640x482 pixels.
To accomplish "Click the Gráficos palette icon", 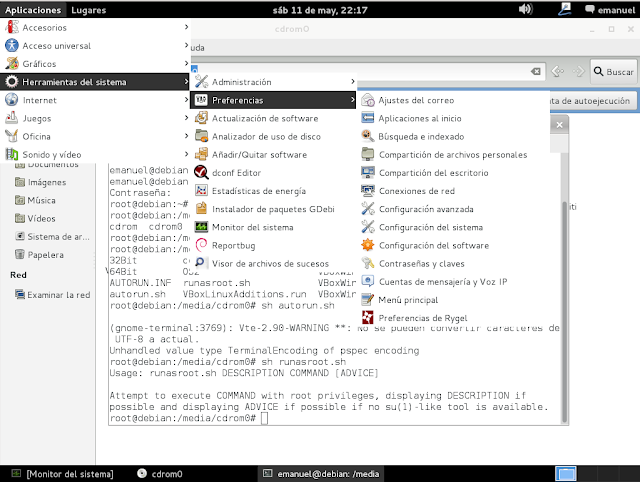I will (x=12, y=64).
